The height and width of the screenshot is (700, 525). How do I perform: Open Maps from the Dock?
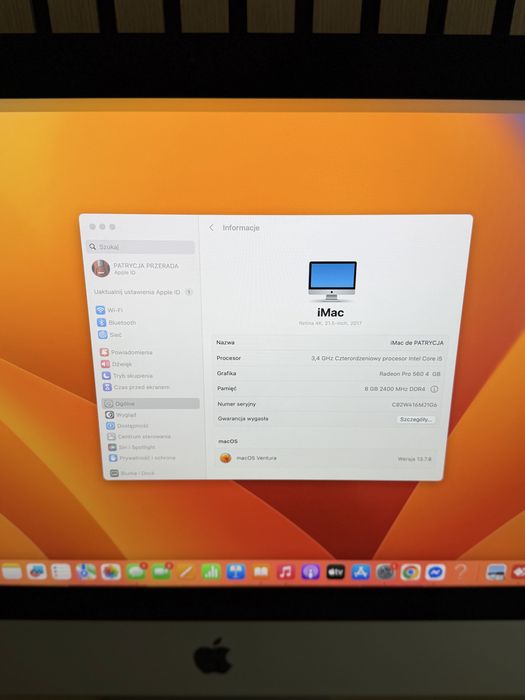click(86, 572)
